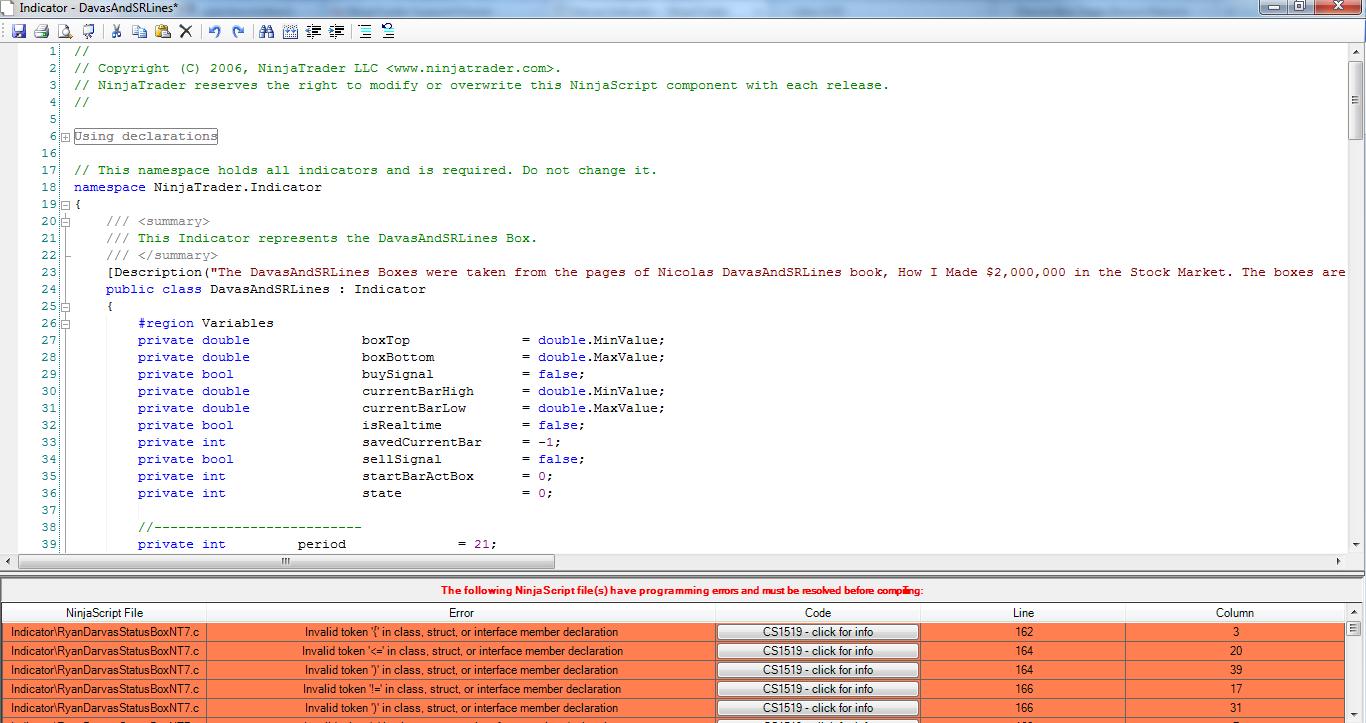Select error row Invalid token '!='

tap(461, 689)
